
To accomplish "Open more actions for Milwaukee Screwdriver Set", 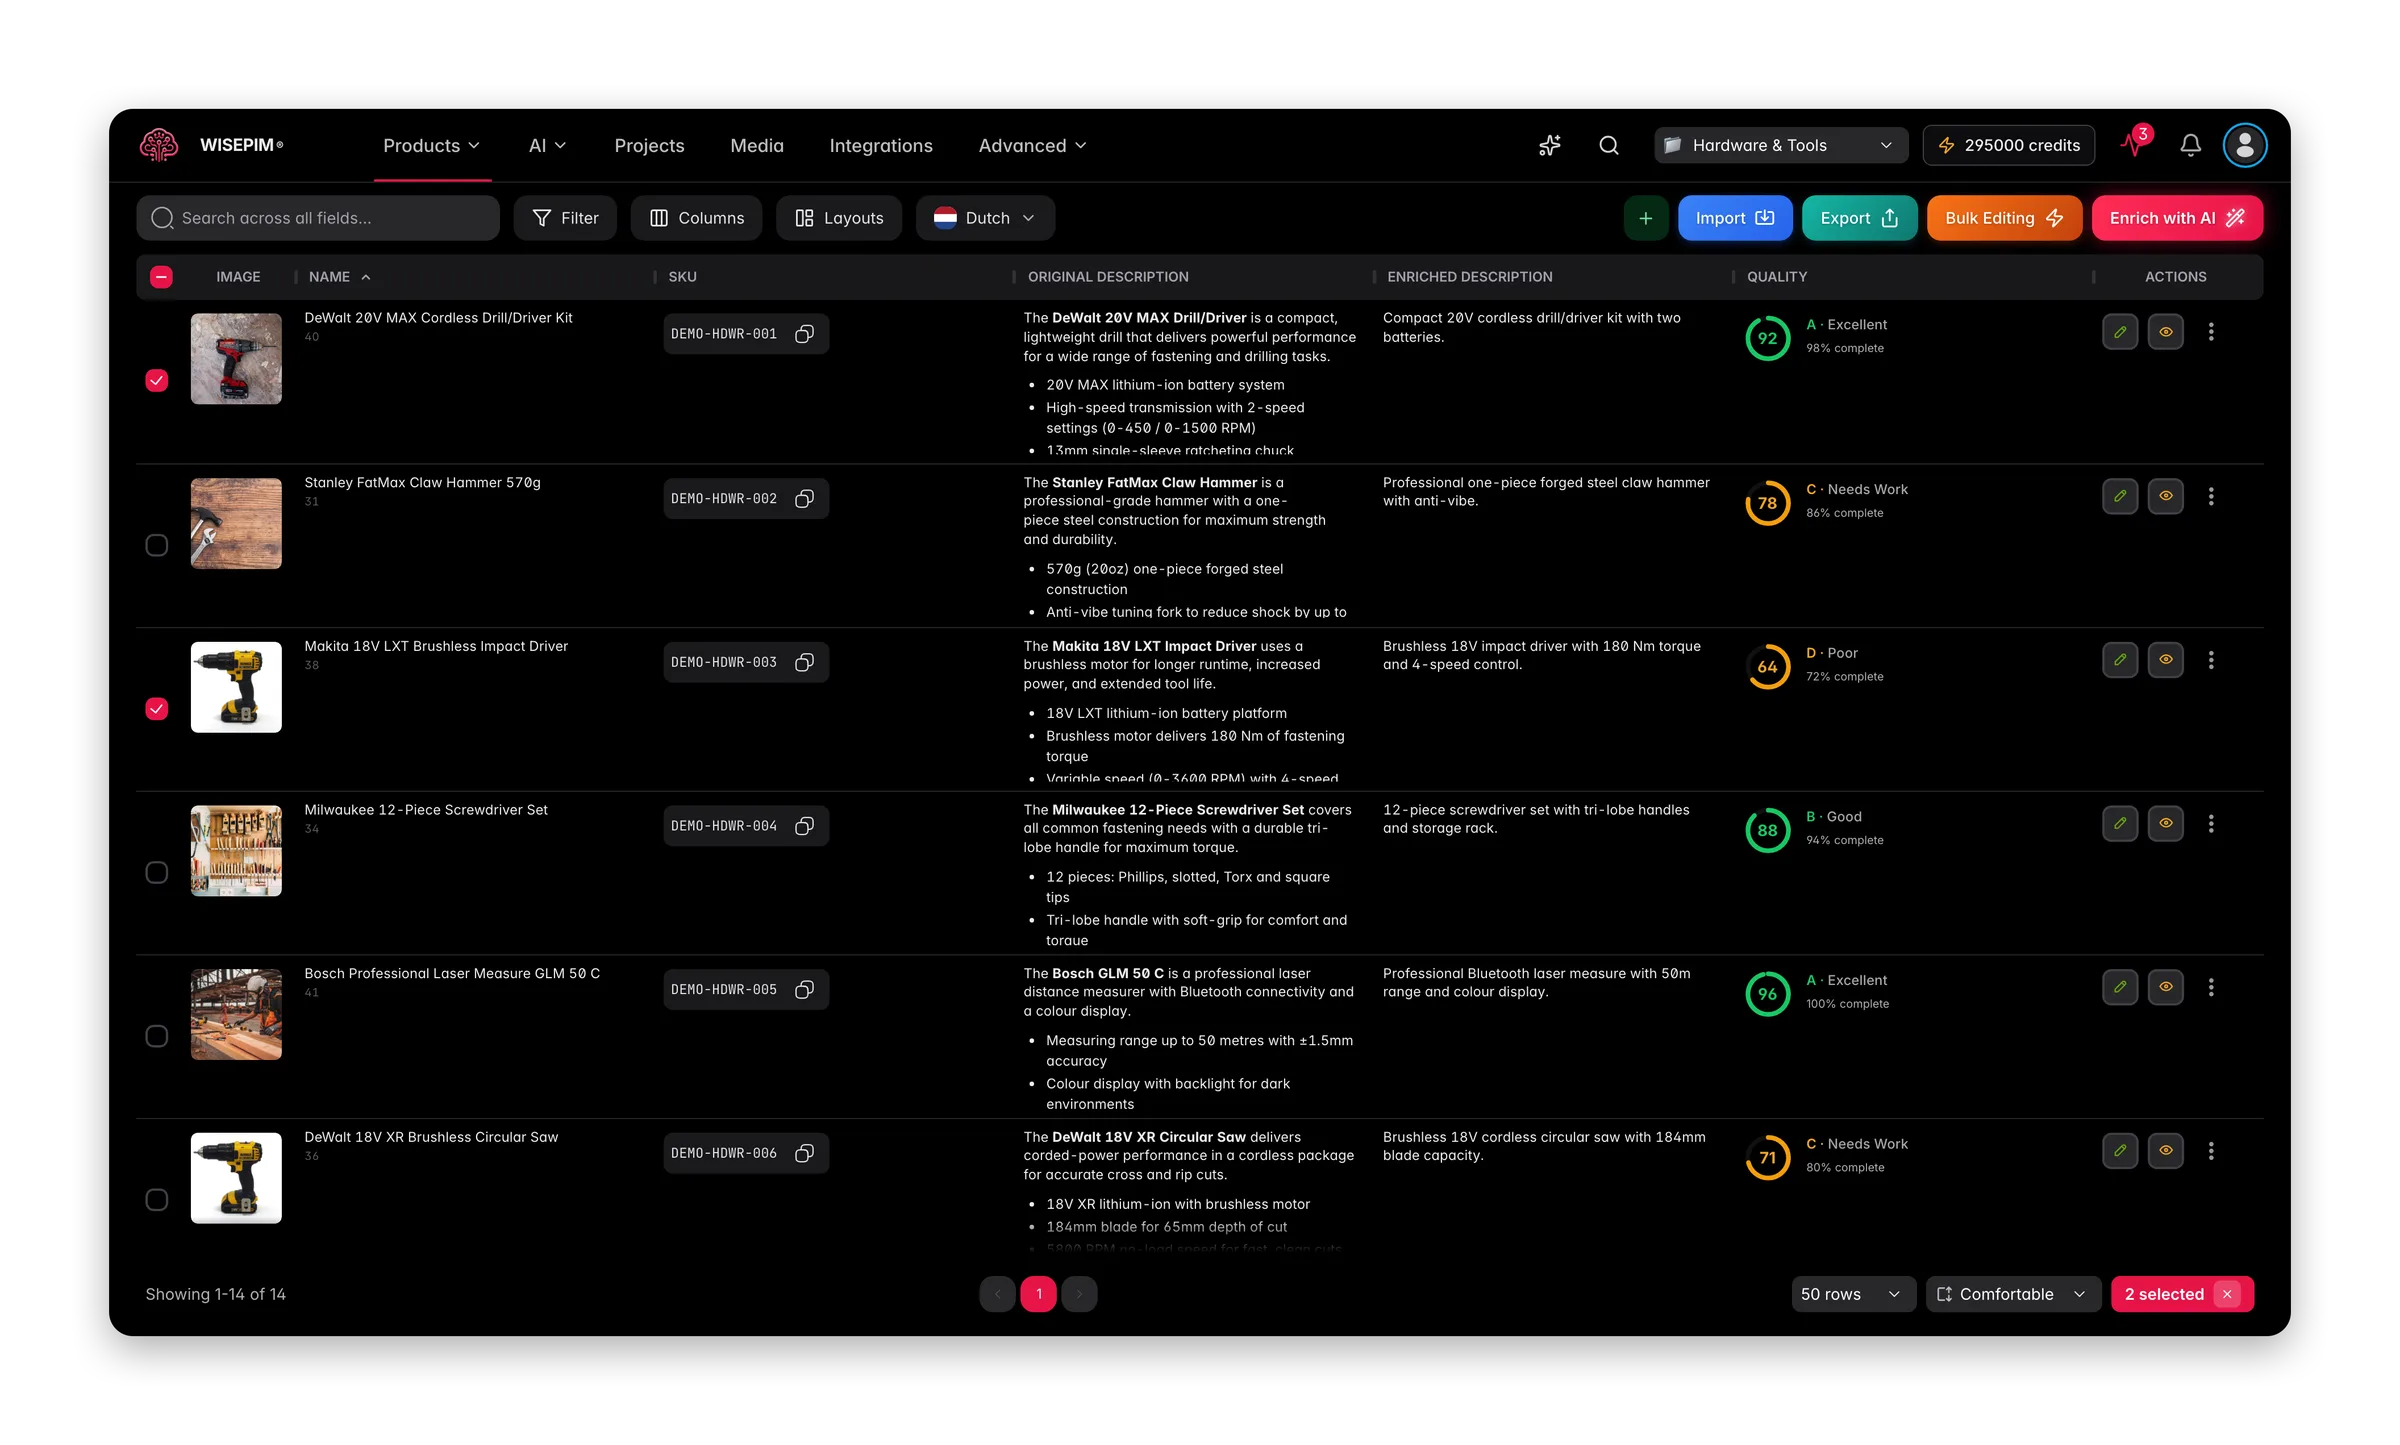I will (2211, 824).
